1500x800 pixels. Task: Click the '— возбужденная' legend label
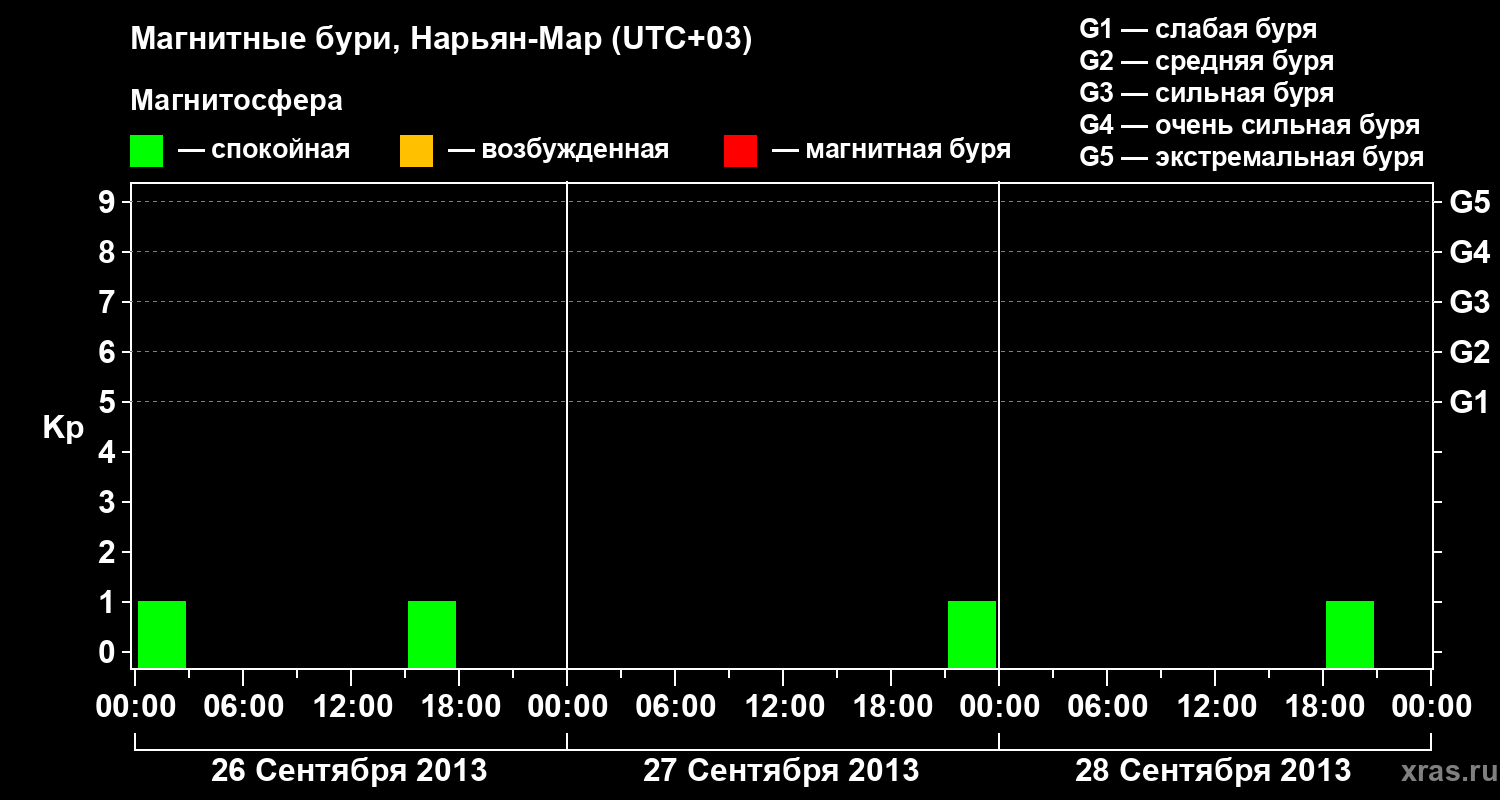pos(559,150)
